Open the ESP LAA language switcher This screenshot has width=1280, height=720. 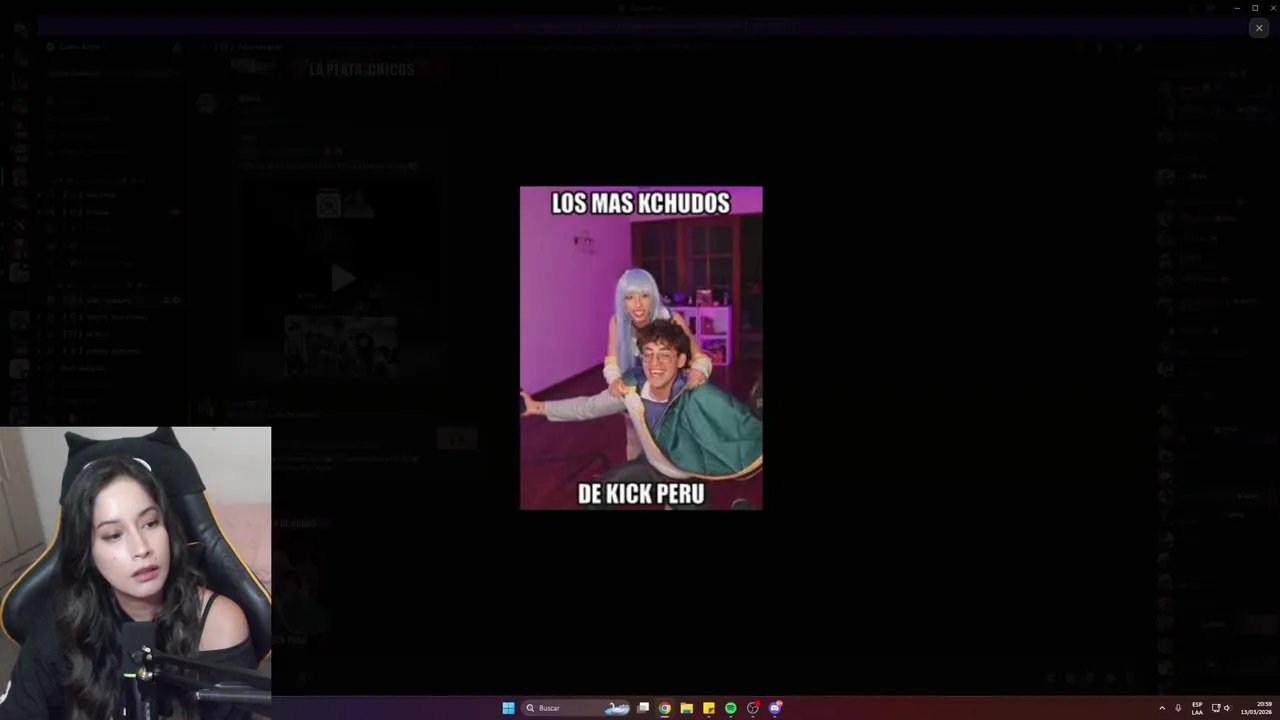tap(1197, 708)
